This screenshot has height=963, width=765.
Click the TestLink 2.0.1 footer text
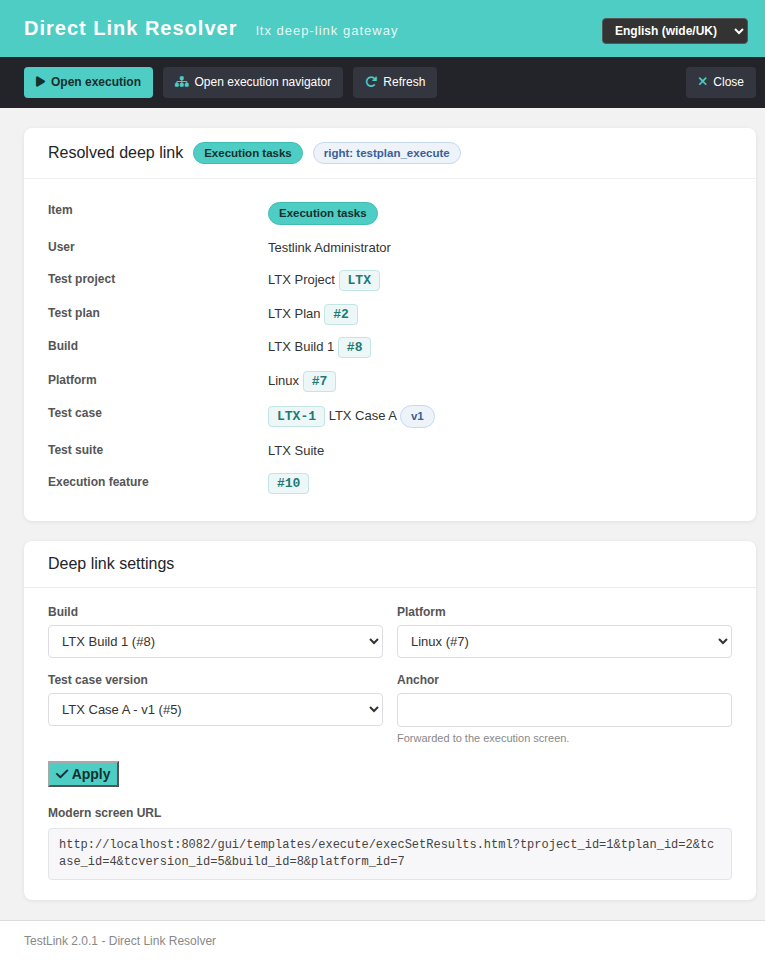click(120, 941)
